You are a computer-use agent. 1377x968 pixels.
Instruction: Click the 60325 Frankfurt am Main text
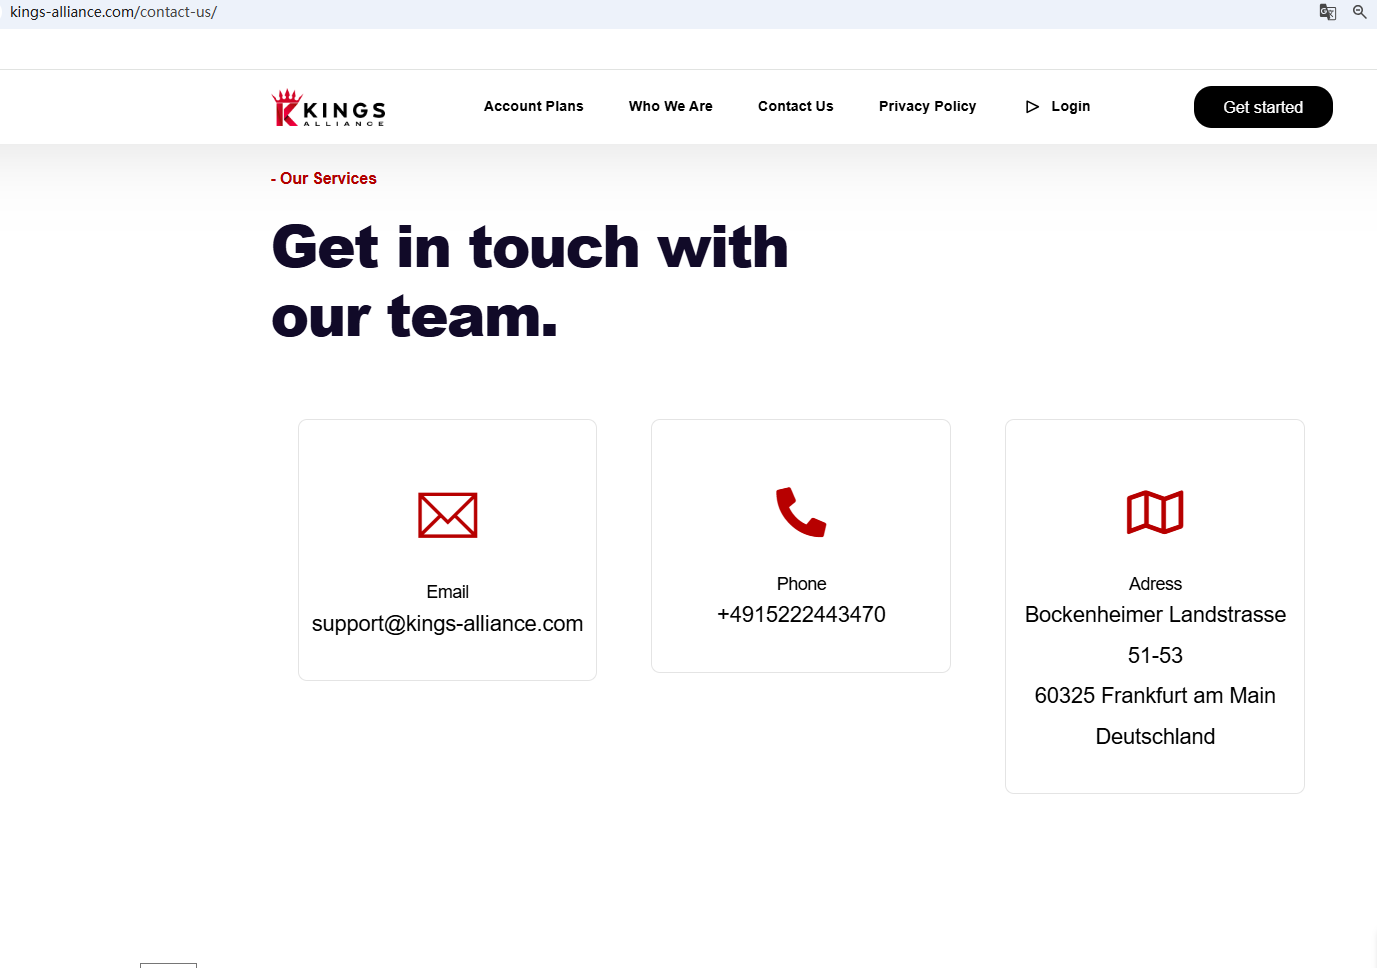click(1155, 696)
